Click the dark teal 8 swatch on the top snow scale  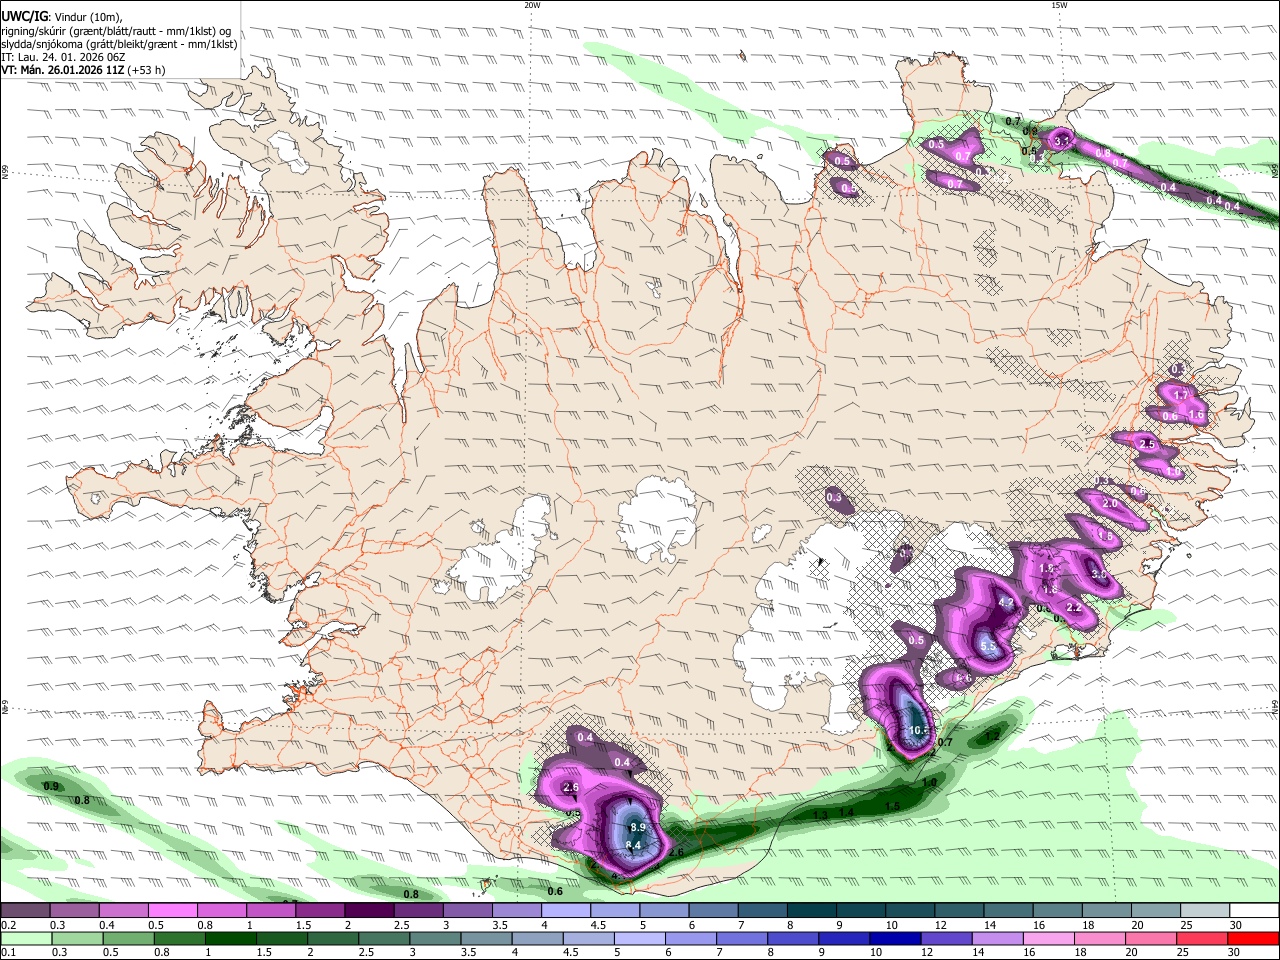812,911
